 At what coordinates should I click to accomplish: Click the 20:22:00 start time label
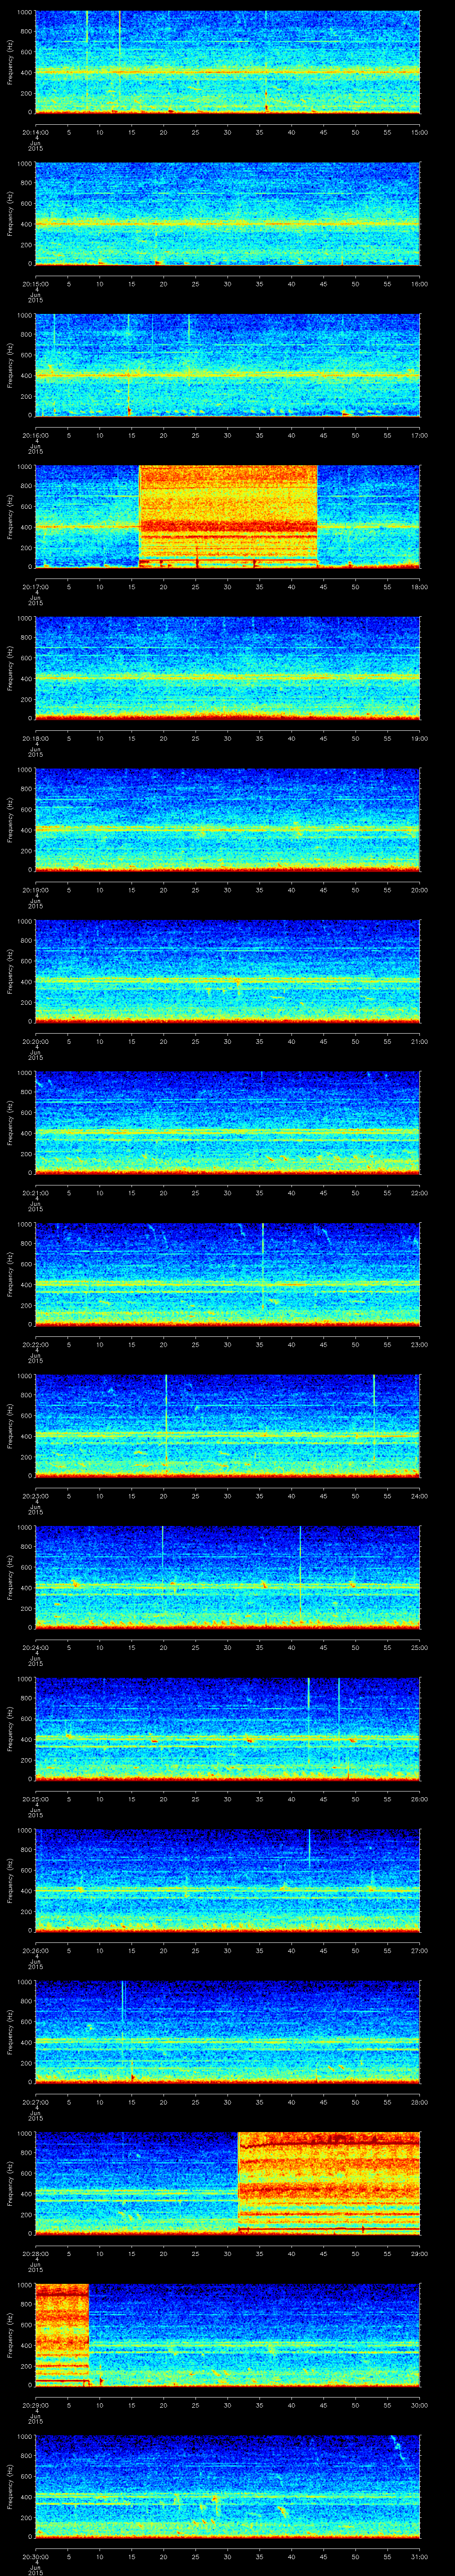coord(35,1344)
